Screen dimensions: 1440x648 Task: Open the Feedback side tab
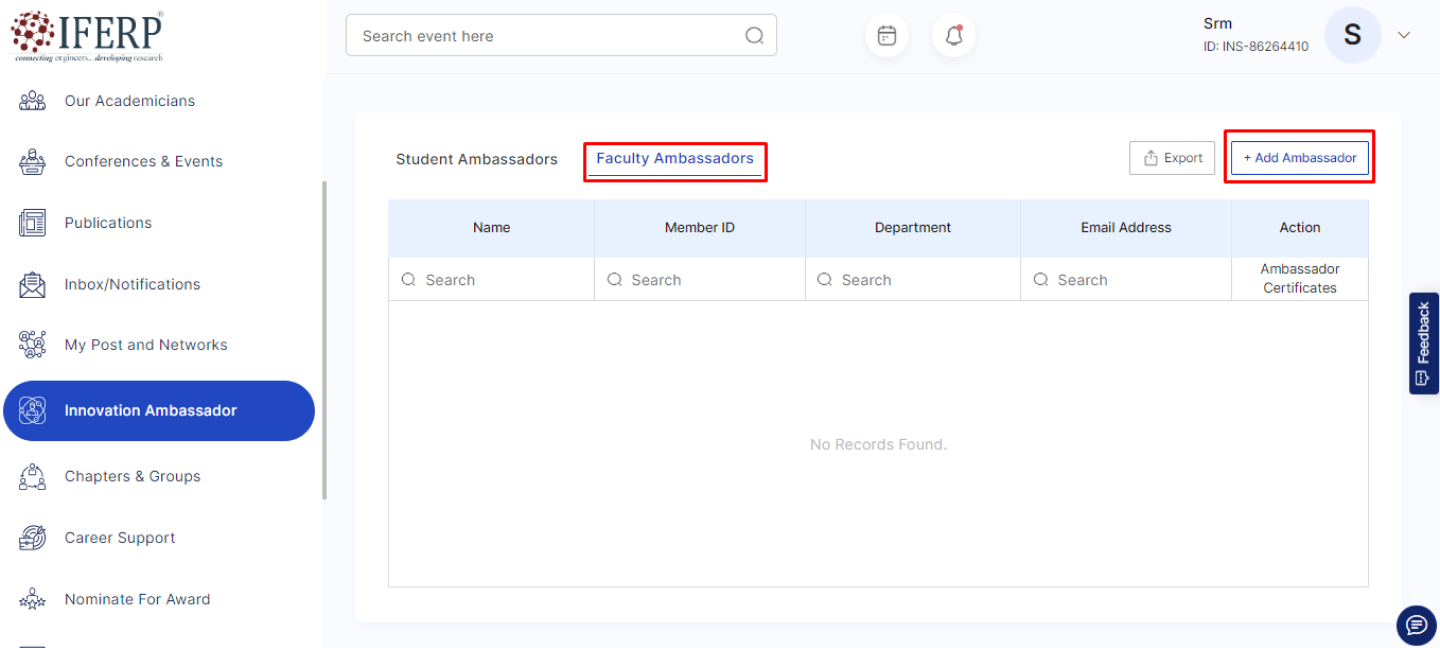[1423, 343]
